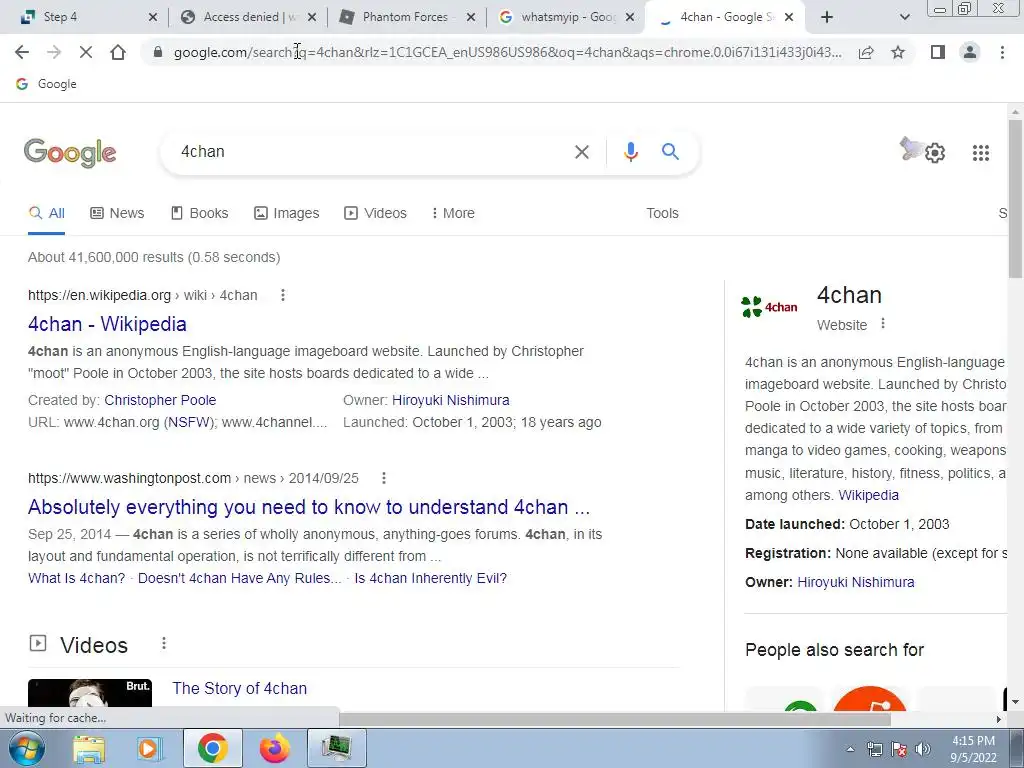This screenshot has height=768, width=1024.
Task: Open the Absolutely everything you need article
Action: pyautogui.click(x=309, y=507)
